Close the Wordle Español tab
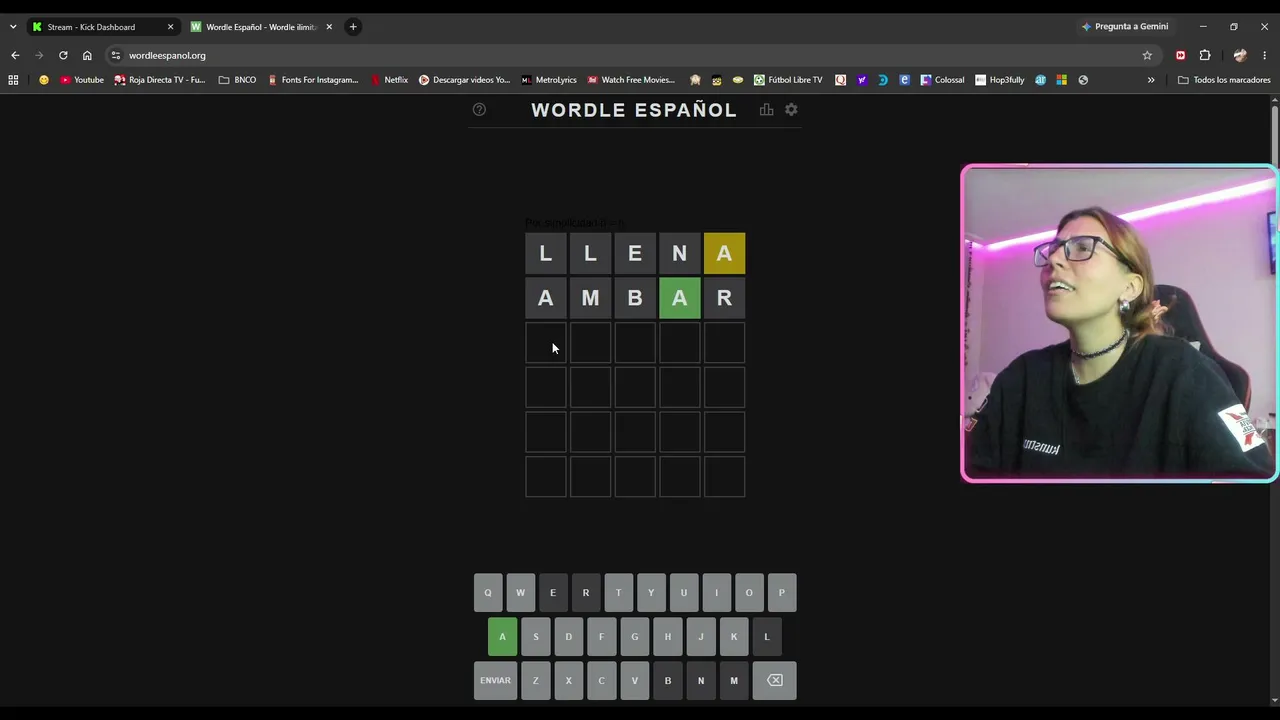This screenshot has width=1280, height=720. pos(329,27)
